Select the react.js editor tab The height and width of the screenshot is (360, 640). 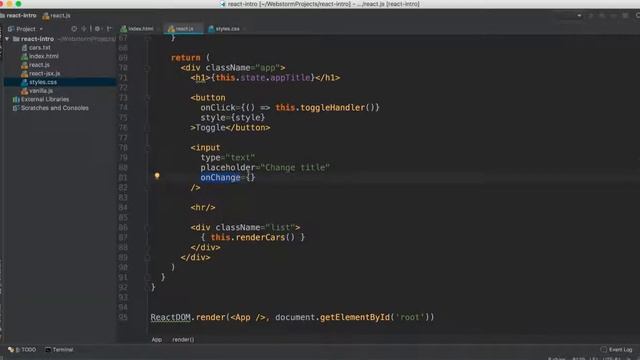point(183,29)
